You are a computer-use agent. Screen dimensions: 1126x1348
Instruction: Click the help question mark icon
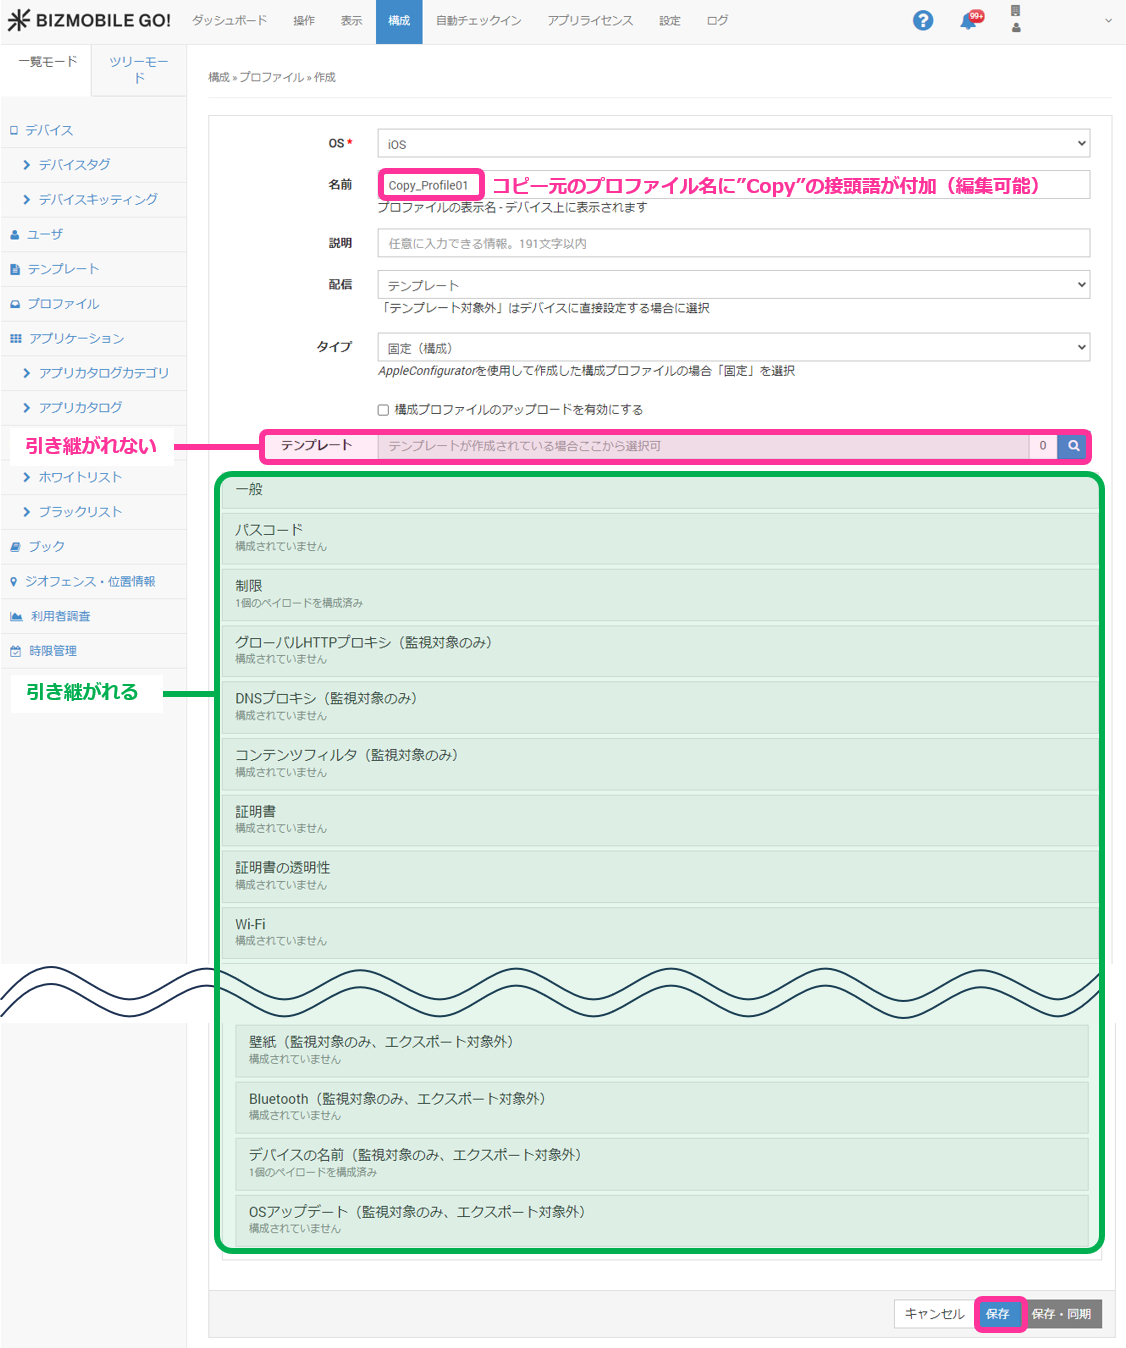click(922, 21)
